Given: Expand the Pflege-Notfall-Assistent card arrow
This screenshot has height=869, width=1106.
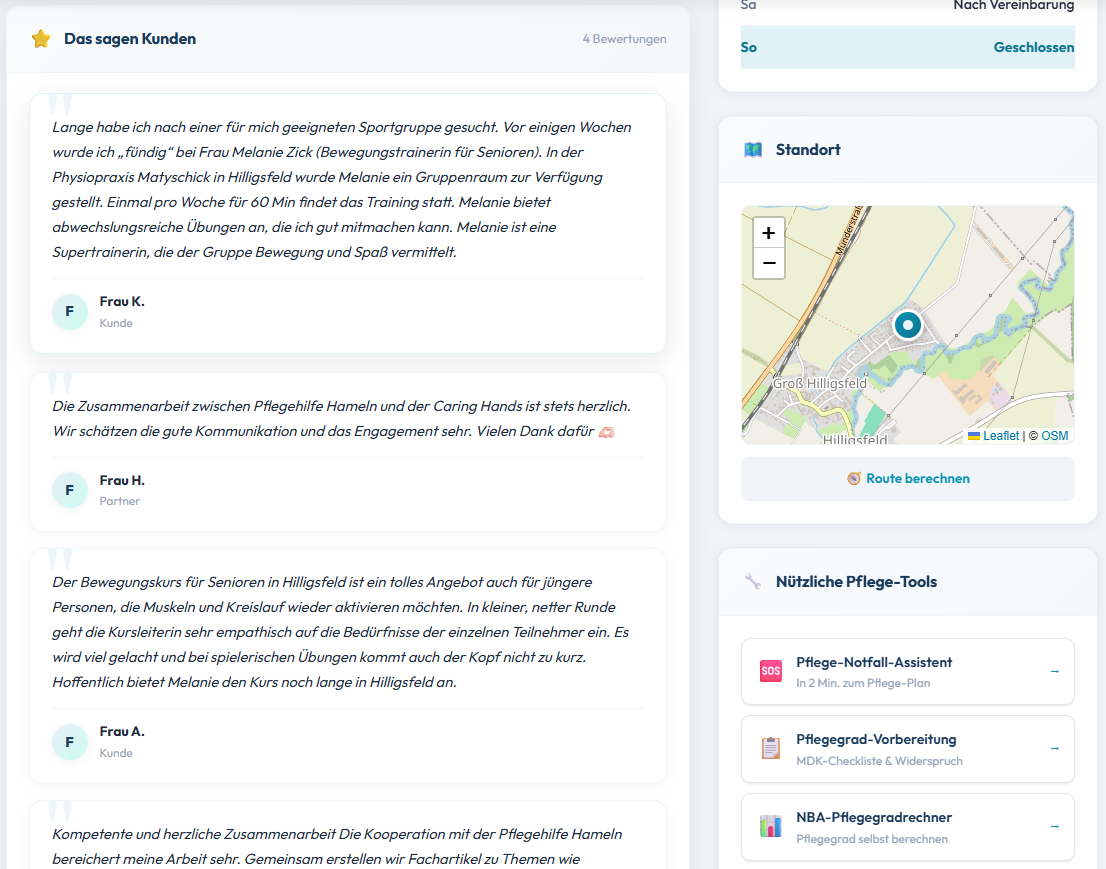Looking at the screenshot, I should coord(1056,671).
